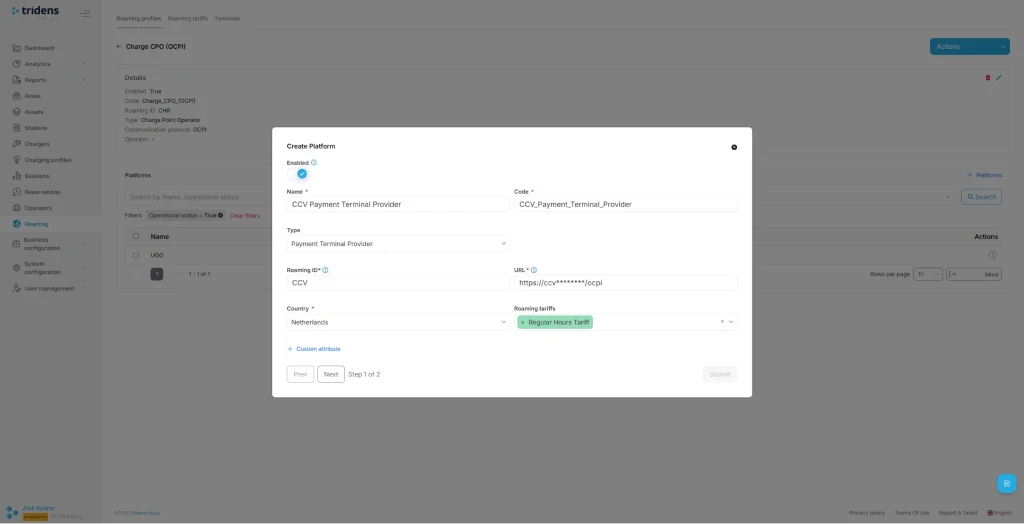Expand the Roaming tariffs dropdown arrow
The image size is (1024, 524).
tap(731, 322)
